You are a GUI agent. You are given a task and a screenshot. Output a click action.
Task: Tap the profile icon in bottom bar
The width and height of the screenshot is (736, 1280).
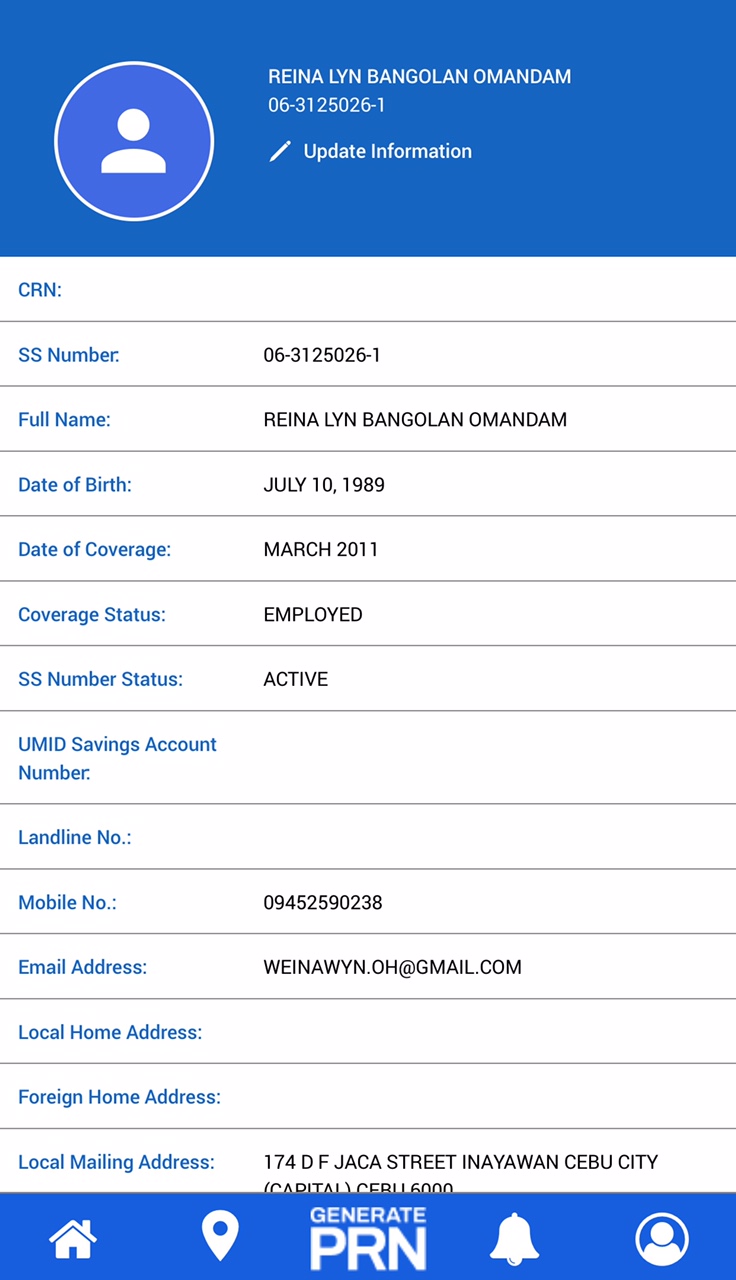tap(662, 1239)
